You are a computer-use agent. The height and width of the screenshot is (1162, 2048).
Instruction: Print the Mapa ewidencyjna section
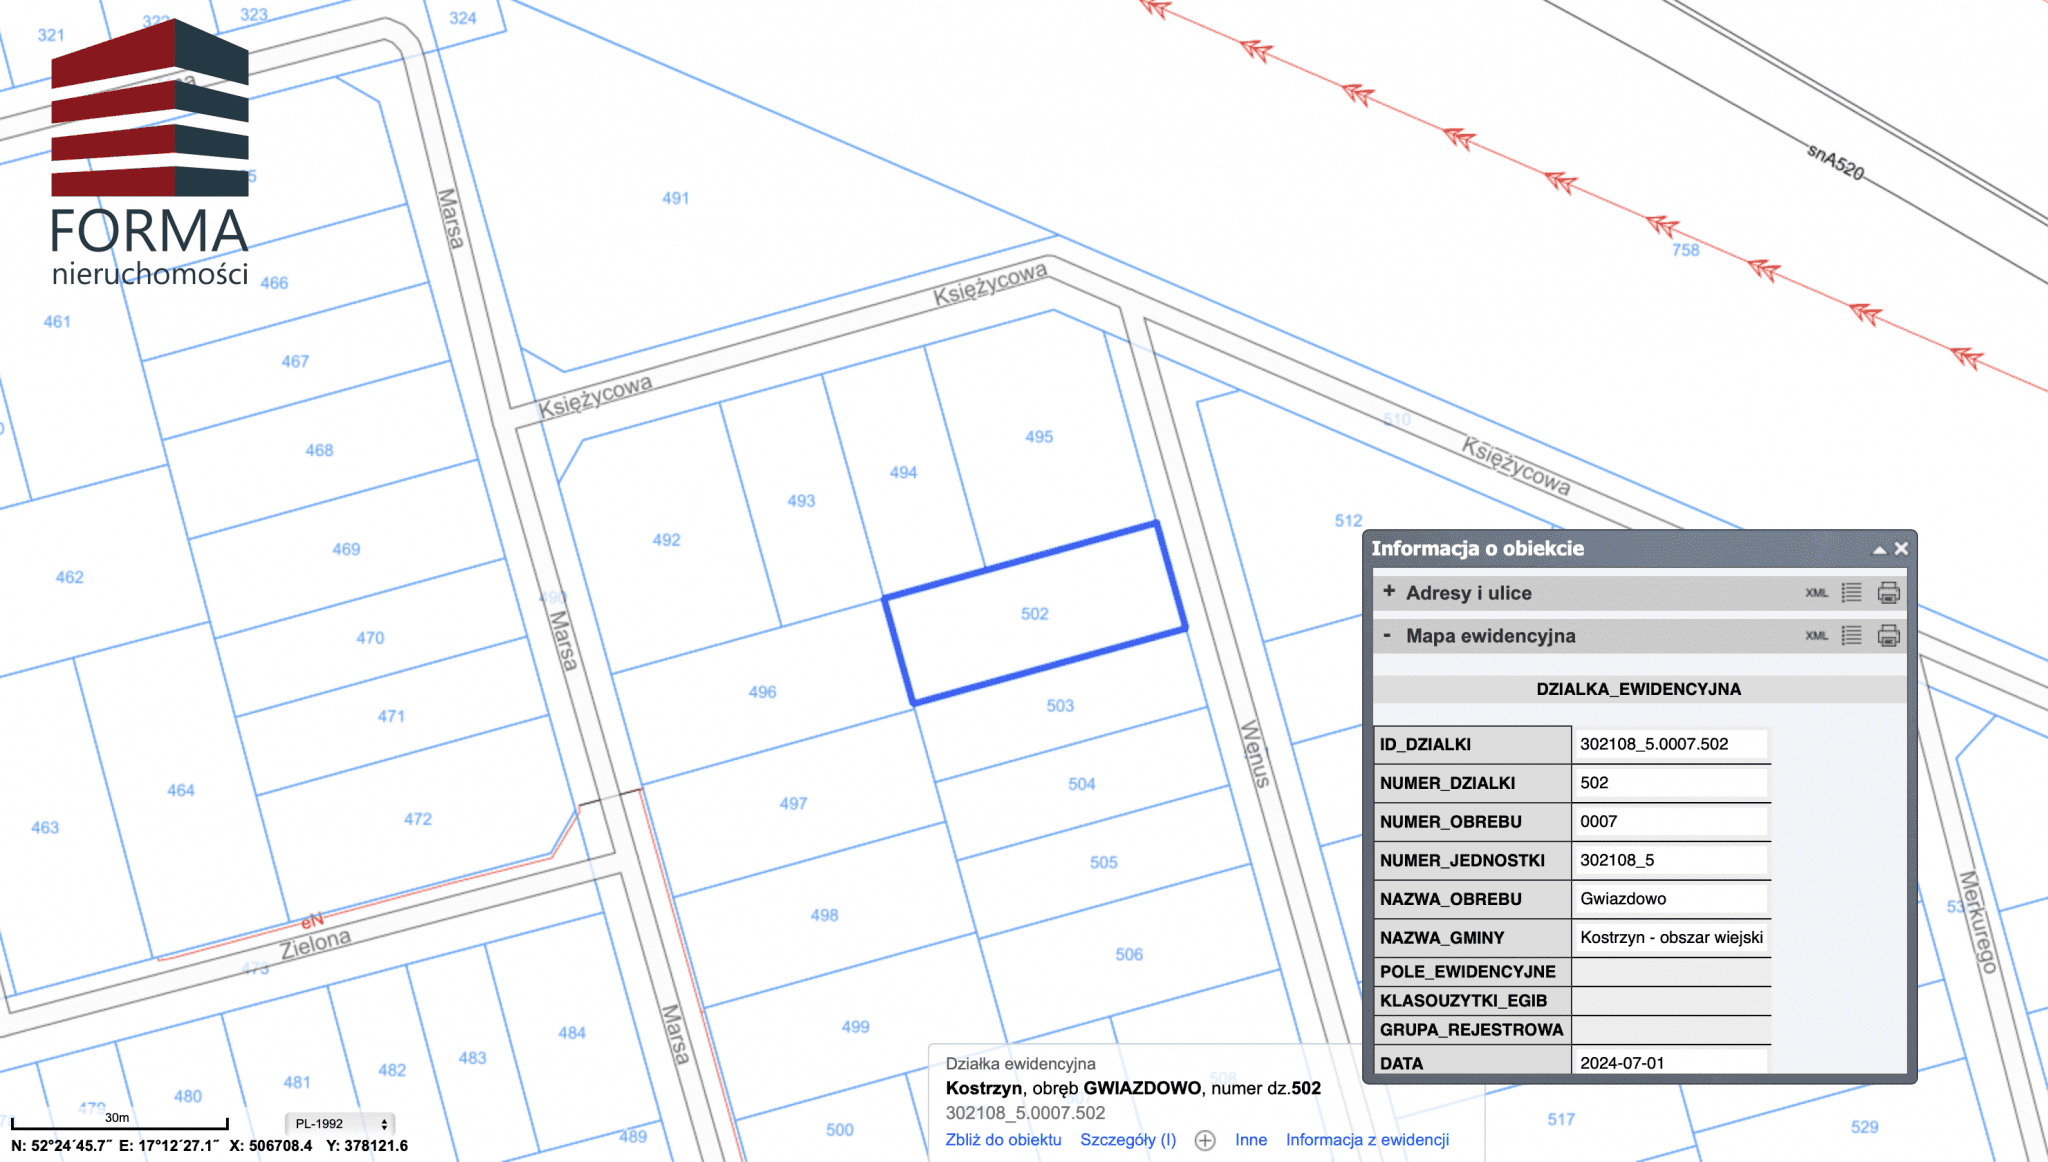[x=1888, y=636]
